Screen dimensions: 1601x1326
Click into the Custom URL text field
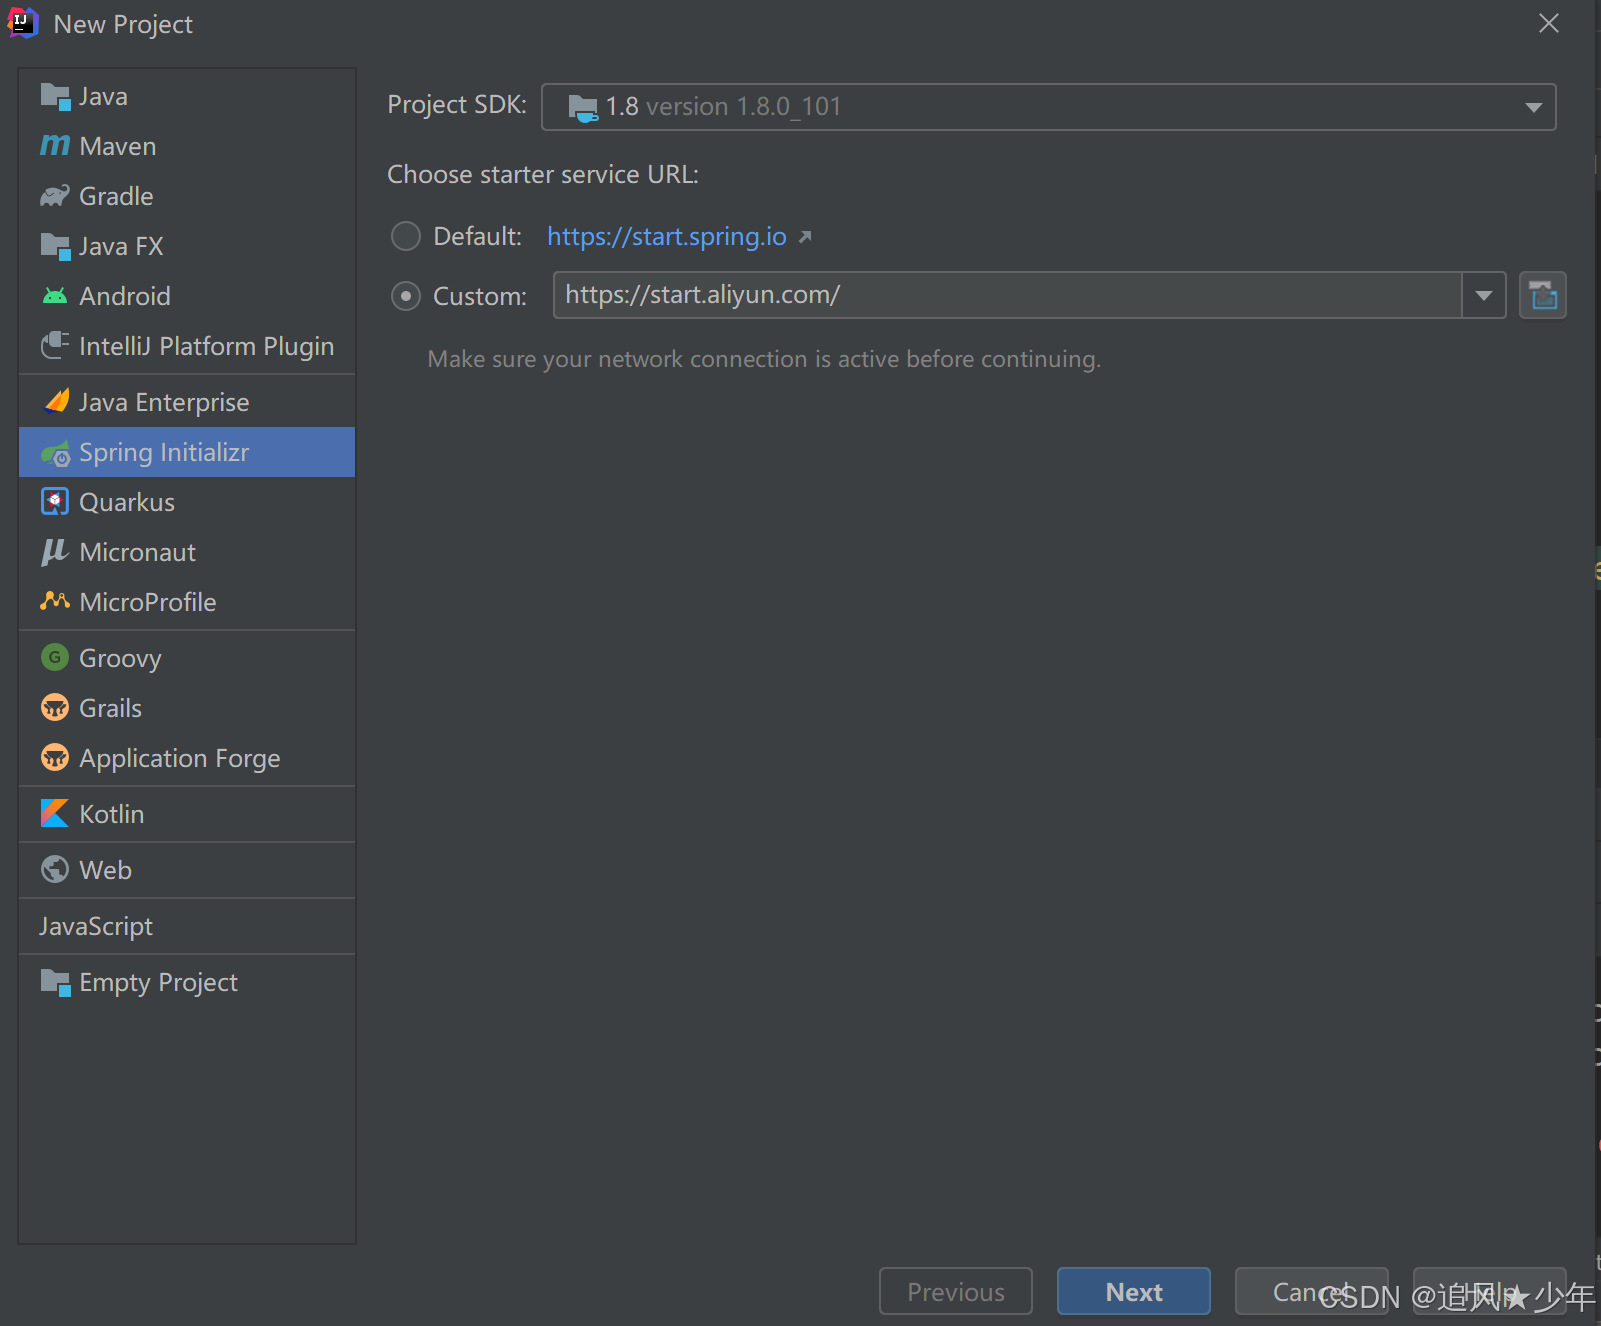pyautogui.click(x=1008, y=296)
